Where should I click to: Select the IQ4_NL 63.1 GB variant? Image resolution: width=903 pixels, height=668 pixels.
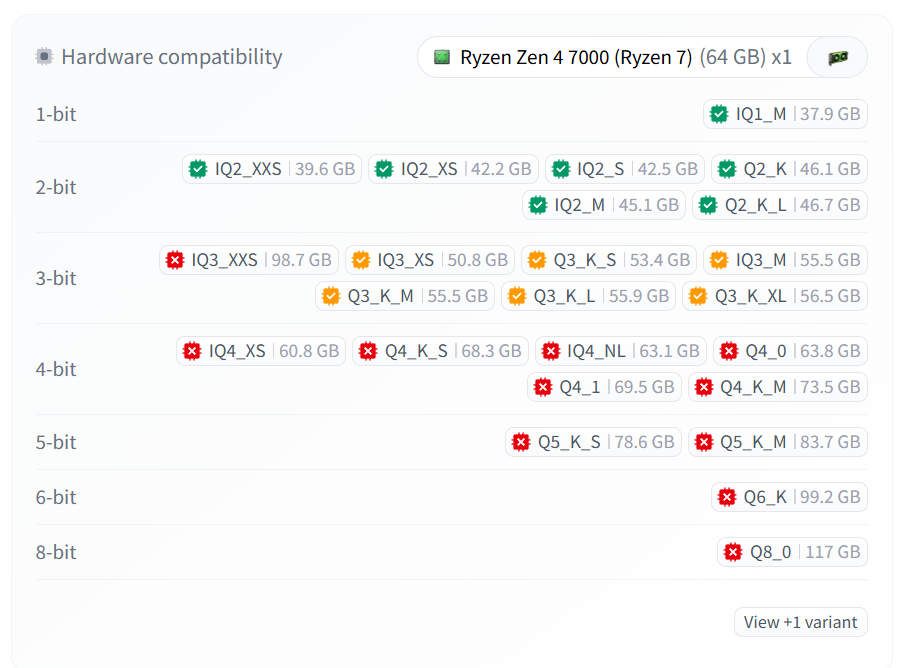(621, 351)
